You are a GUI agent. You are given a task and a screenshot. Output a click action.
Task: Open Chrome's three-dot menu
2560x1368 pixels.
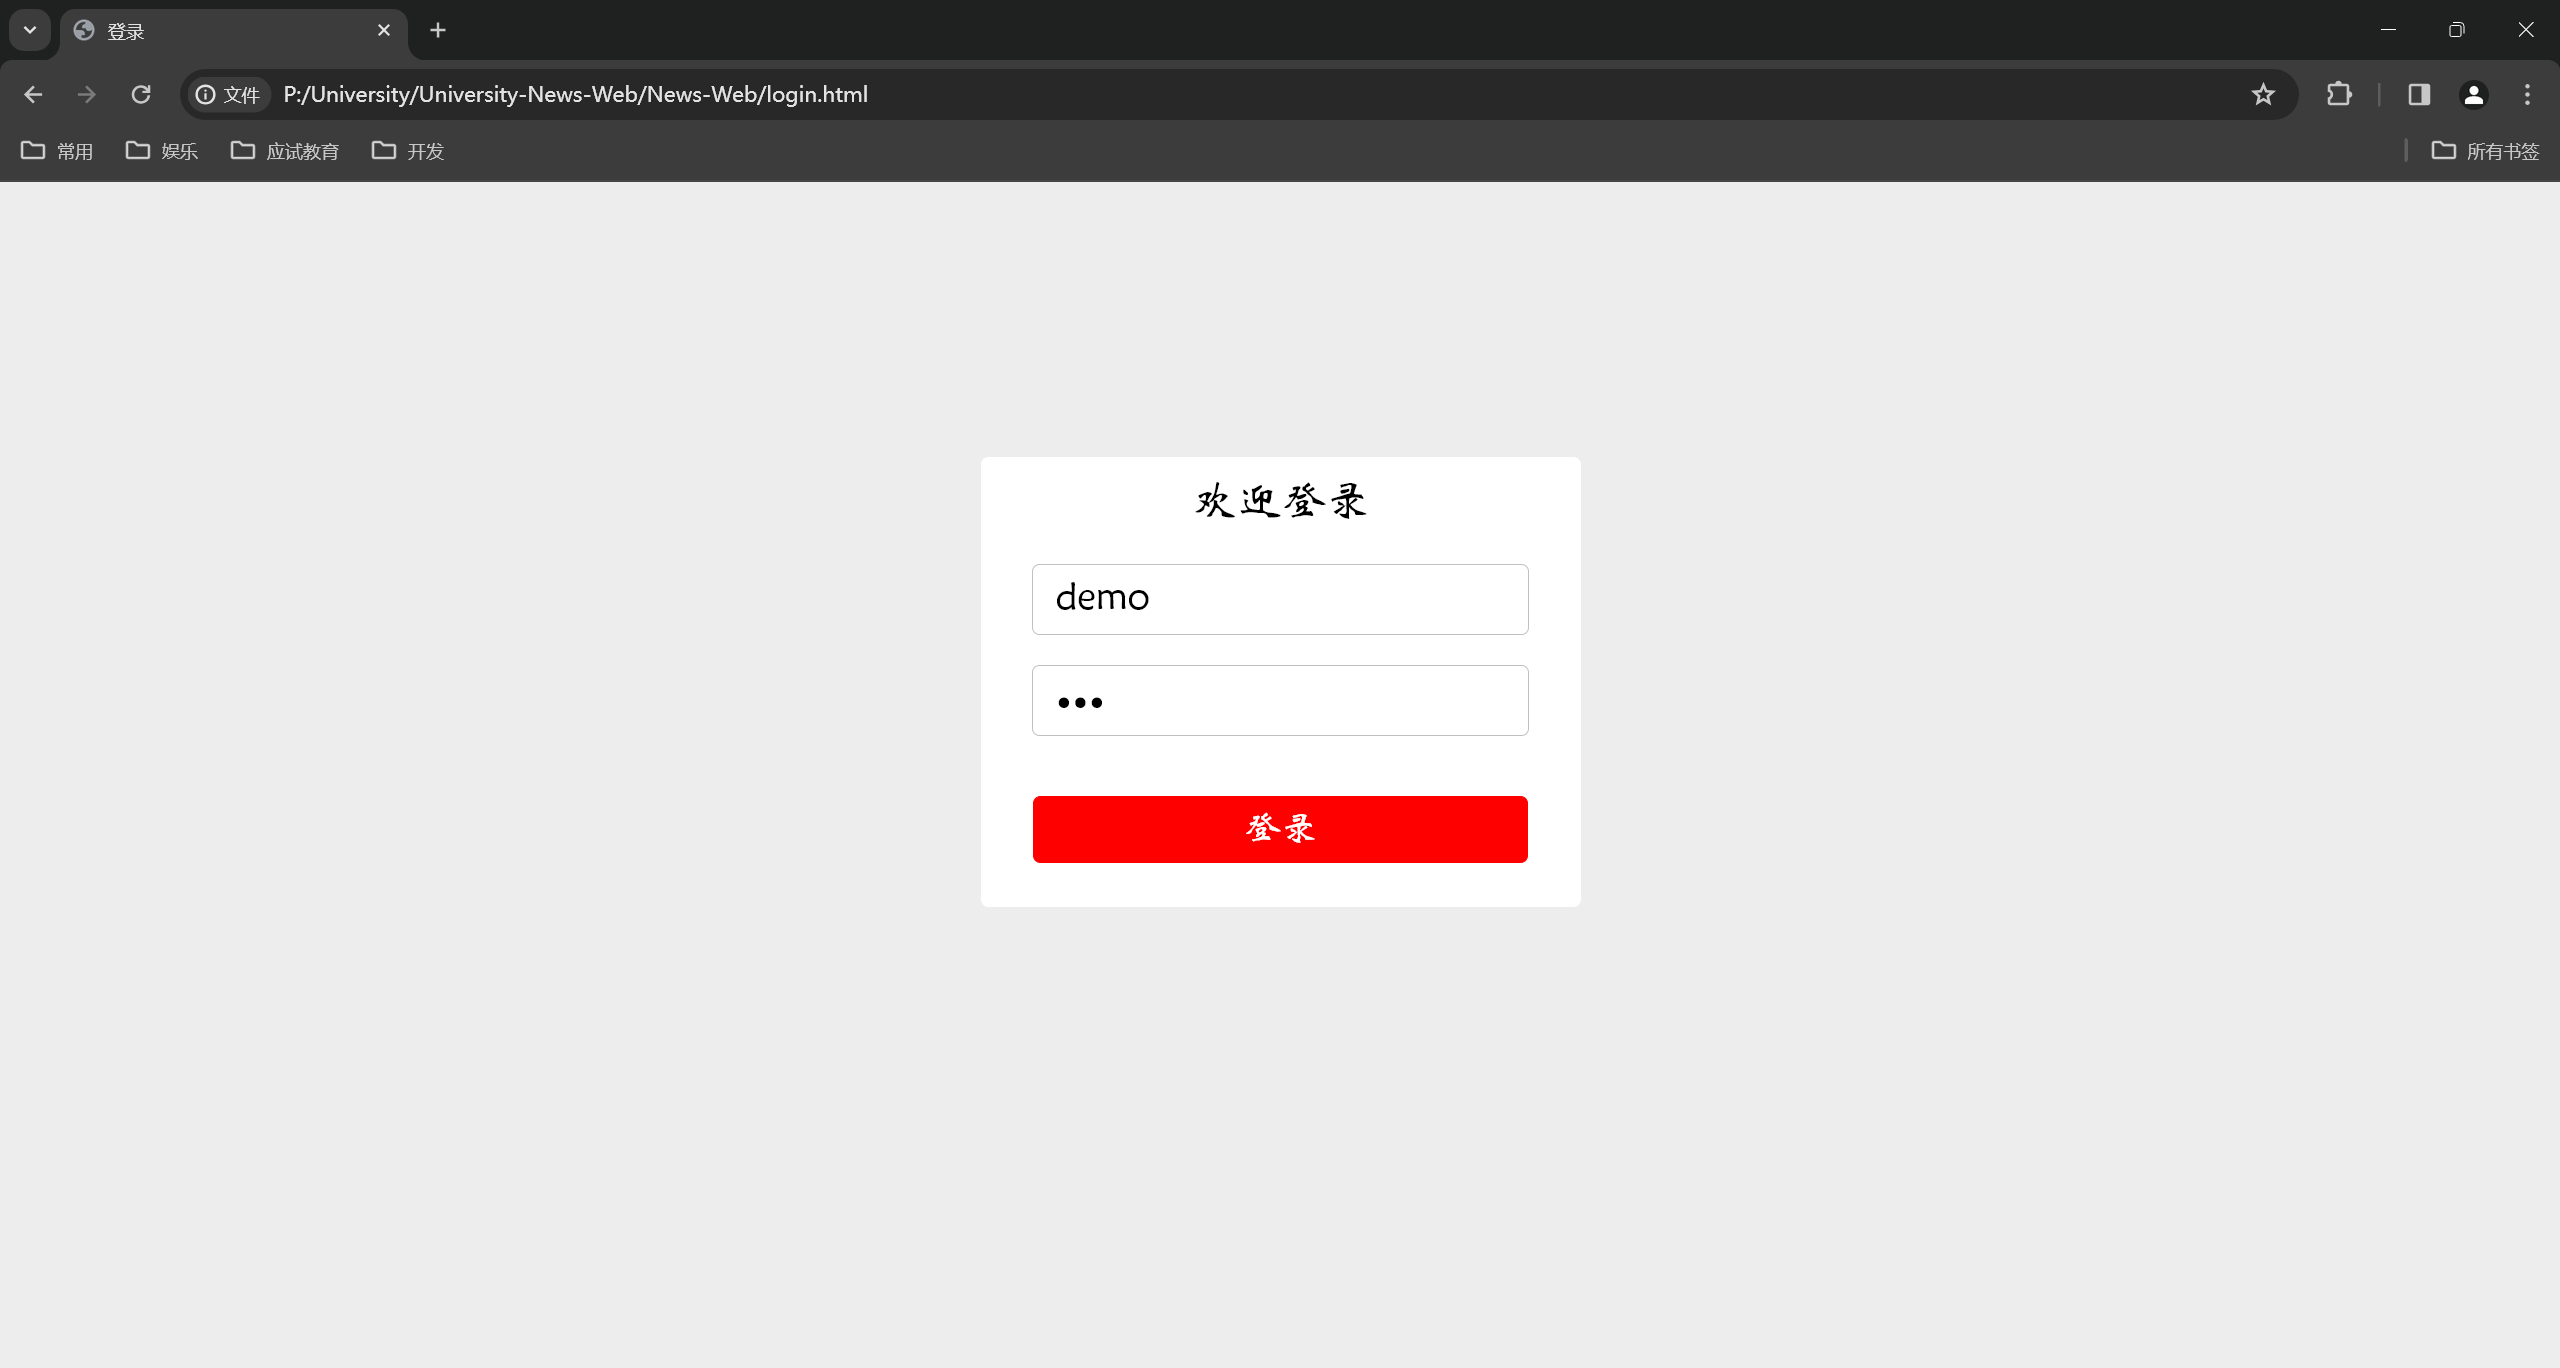[2527, 94]
